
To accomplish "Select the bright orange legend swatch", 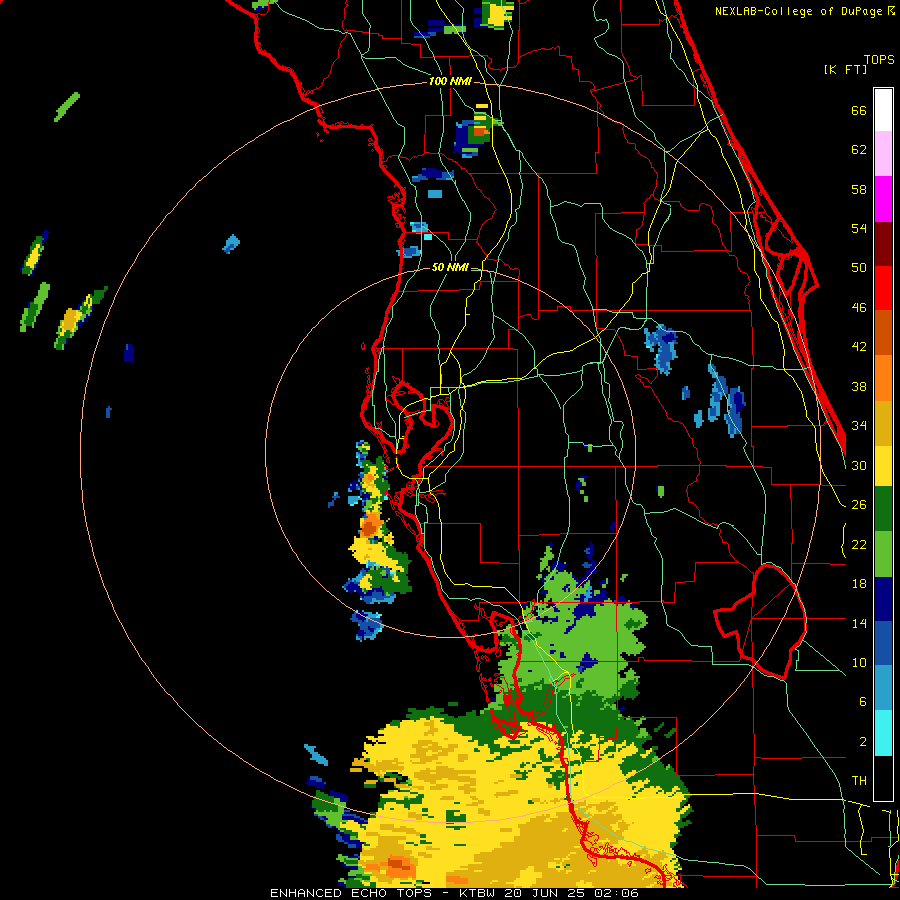I will 883,377.
